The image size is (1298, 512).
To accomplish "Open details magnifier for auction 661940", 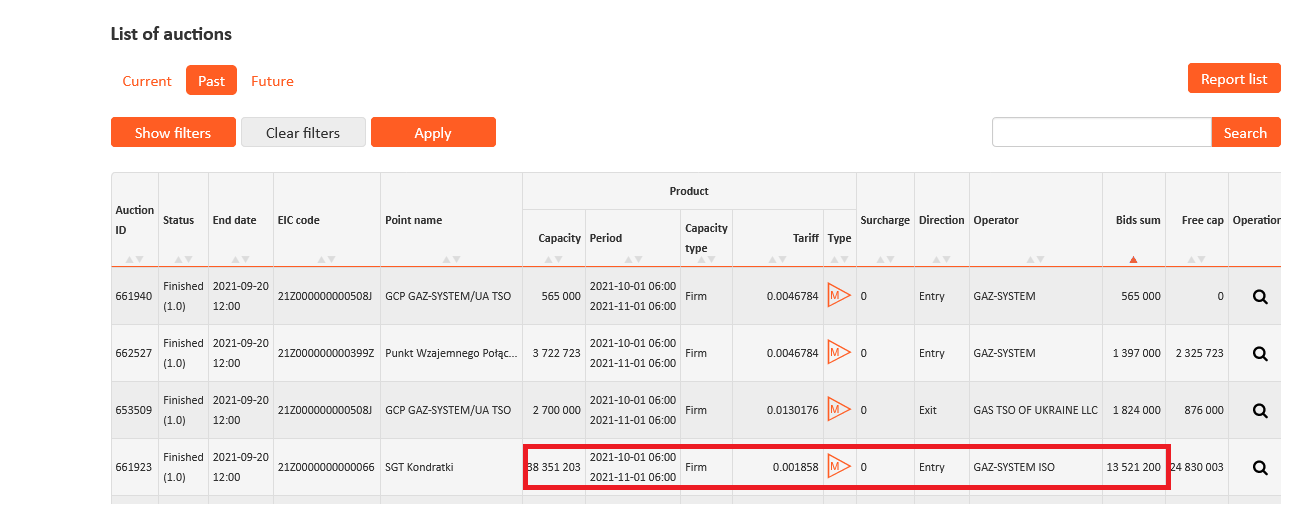I will point(1260,296).
